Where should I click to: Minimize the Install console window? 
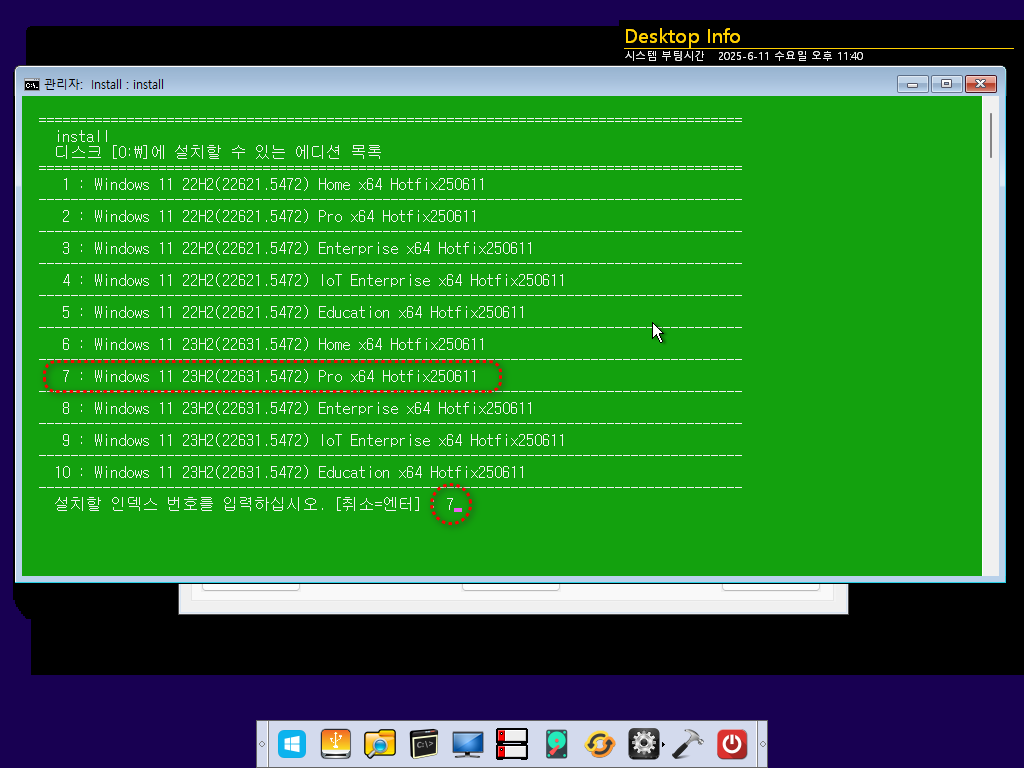click(x=912, y=84)
